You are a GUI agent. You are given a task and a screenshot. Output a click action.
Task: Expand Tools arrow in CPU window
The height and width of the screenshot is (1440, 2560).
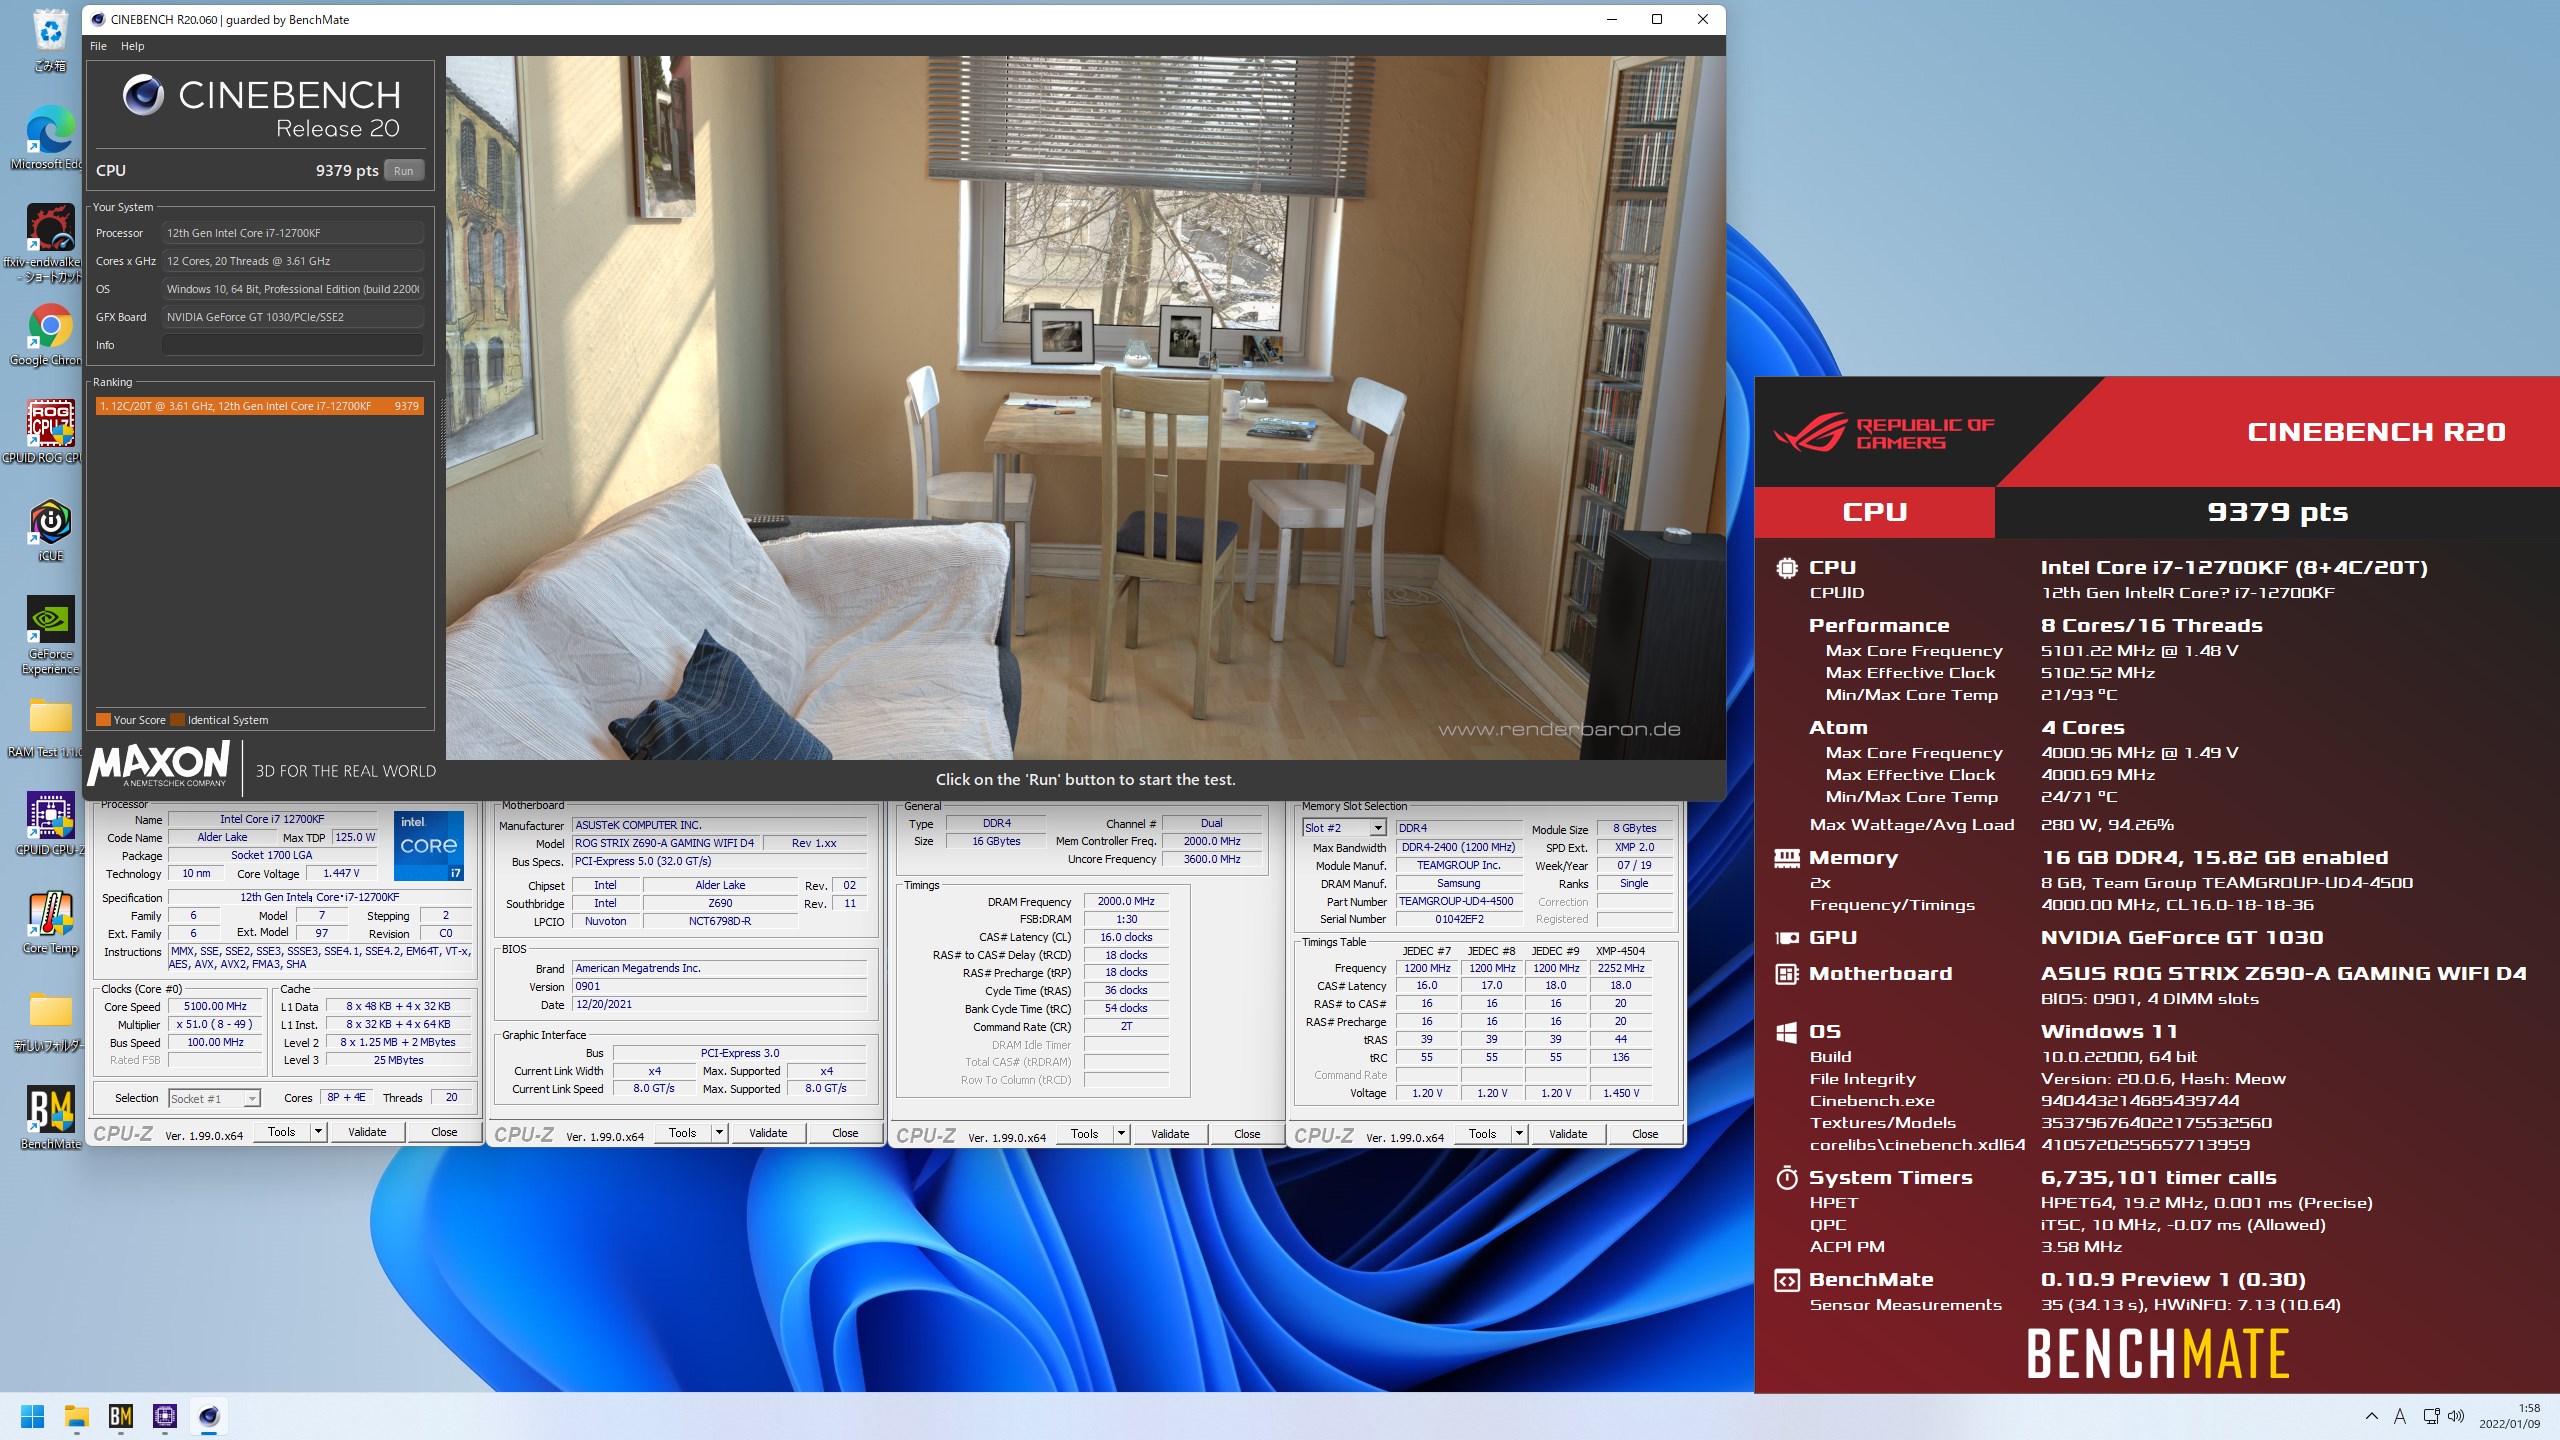tap(319, 1132)
